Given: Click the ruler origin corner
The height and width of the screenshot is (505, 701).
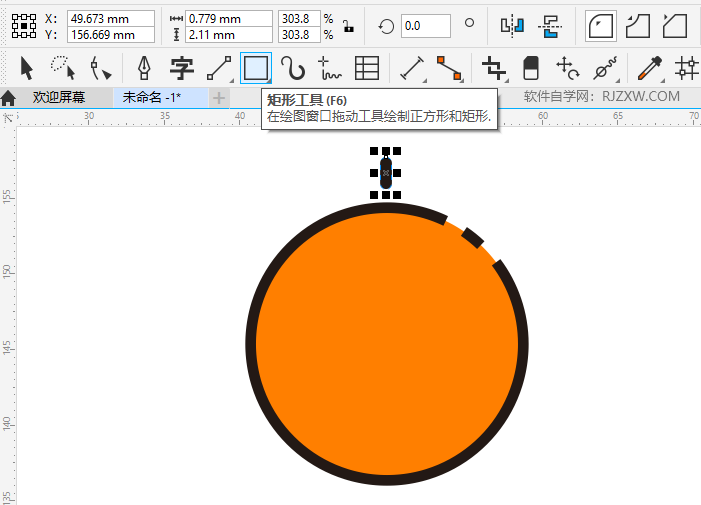Looking at the screenshot, I should point(8,118).
